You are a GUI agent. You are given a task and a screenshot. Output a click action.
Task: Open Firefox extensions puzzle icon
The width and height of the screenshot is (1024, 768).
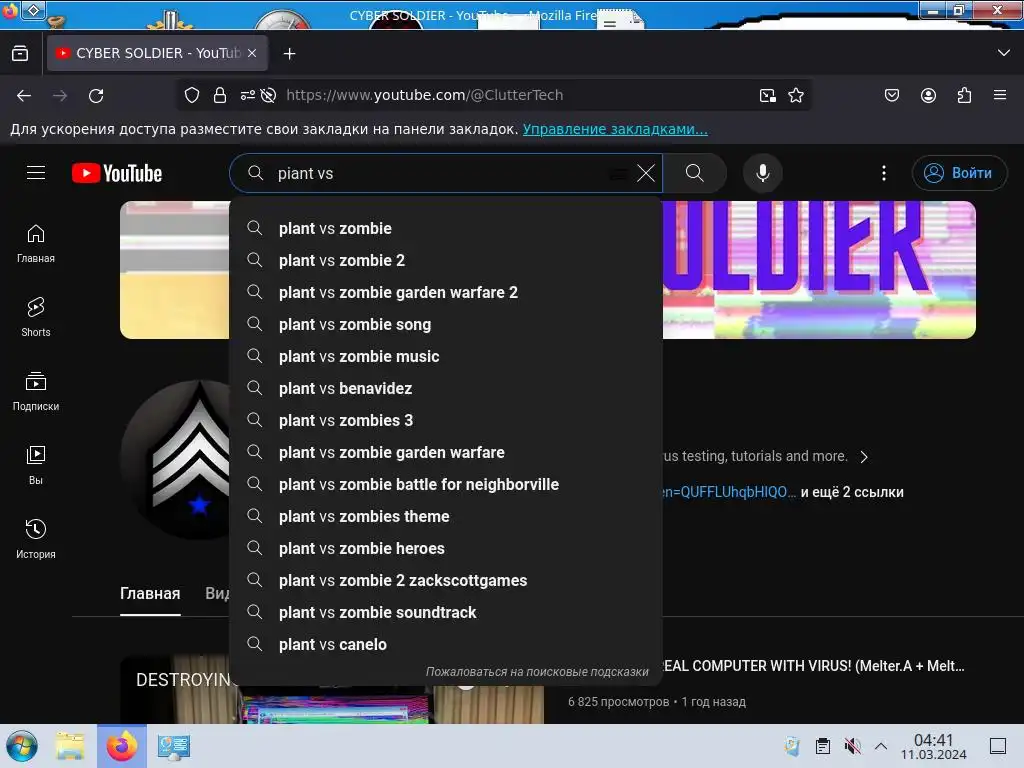point(964,95)
